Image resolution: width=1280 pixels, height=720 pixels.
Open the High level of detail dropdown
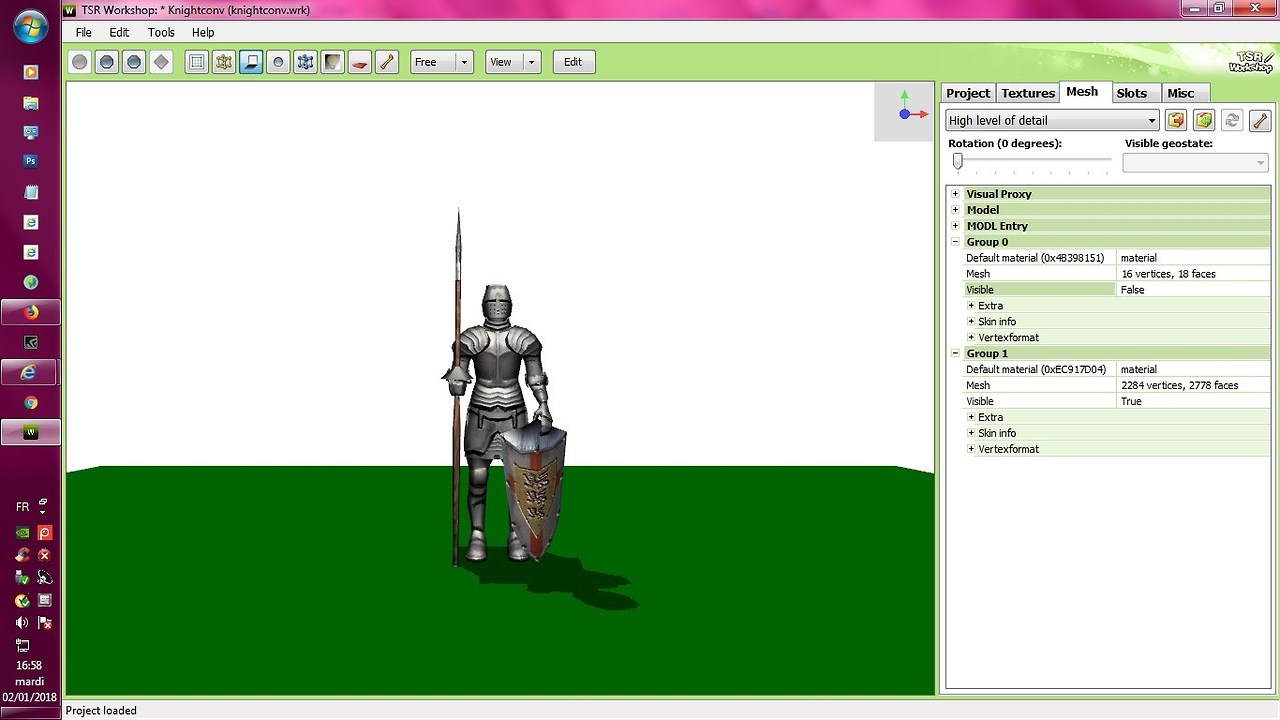[1052, 120]
